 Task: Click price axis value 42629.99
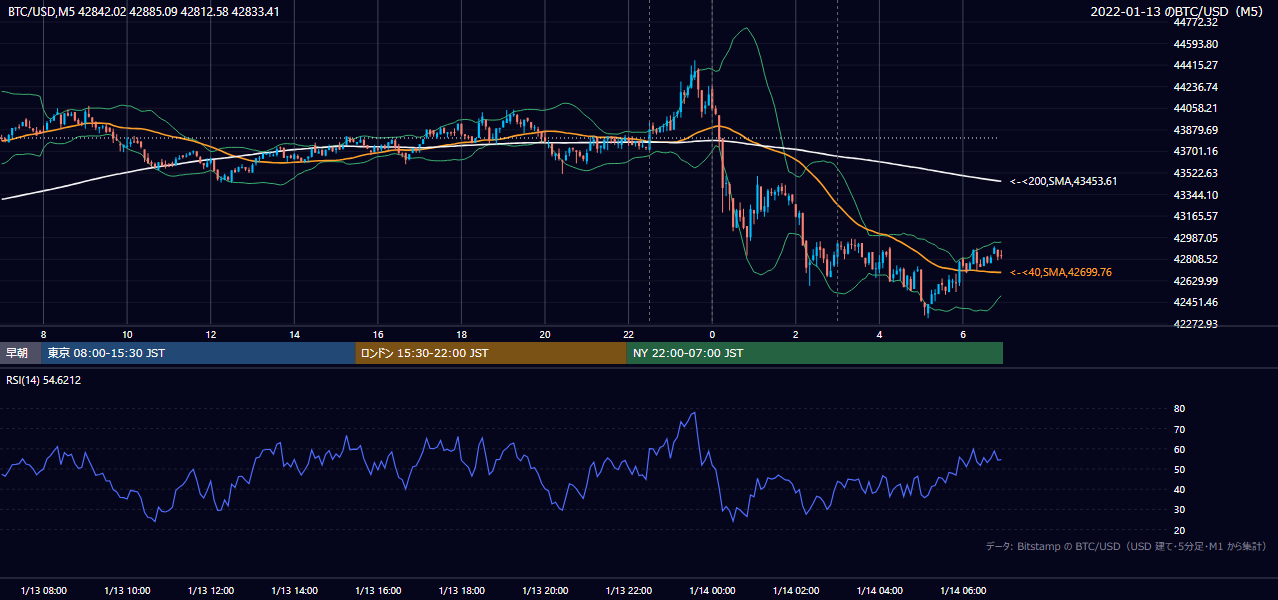[x=1195, y=281]
